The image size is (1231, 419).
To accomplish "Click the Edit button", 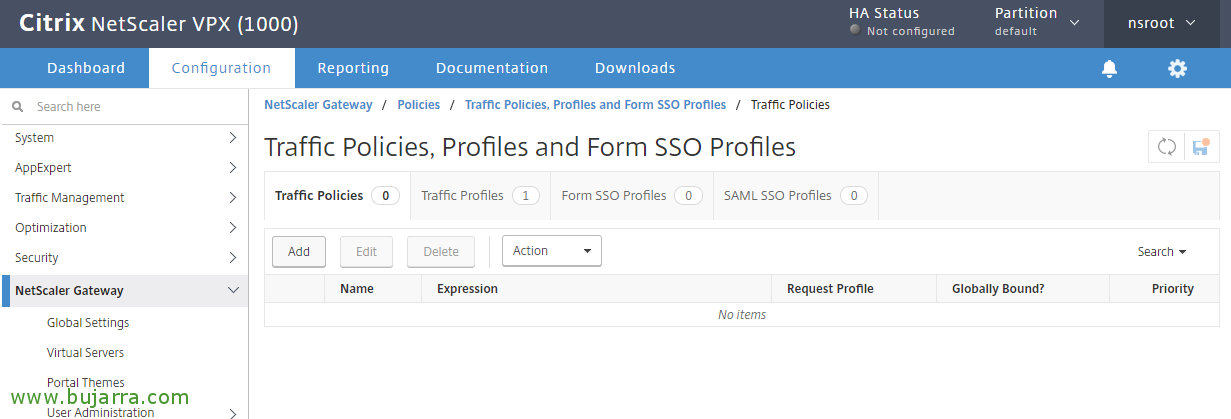I will click(366, 252).
